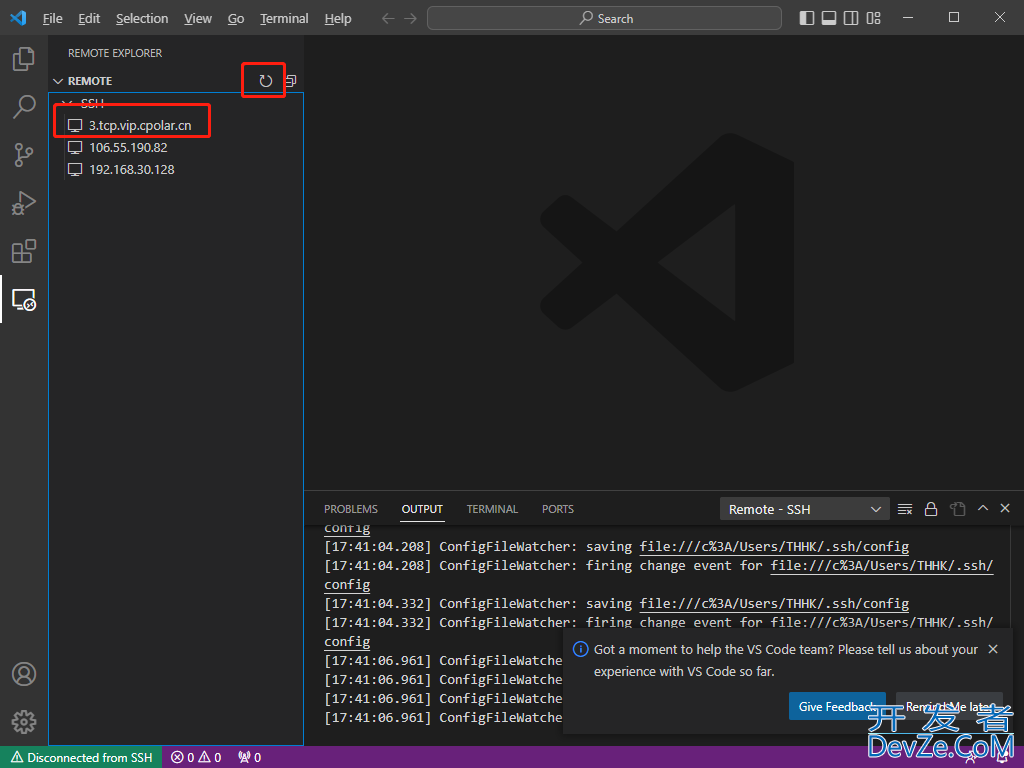Select the Remote Explorer activity icon

point(24,300)
